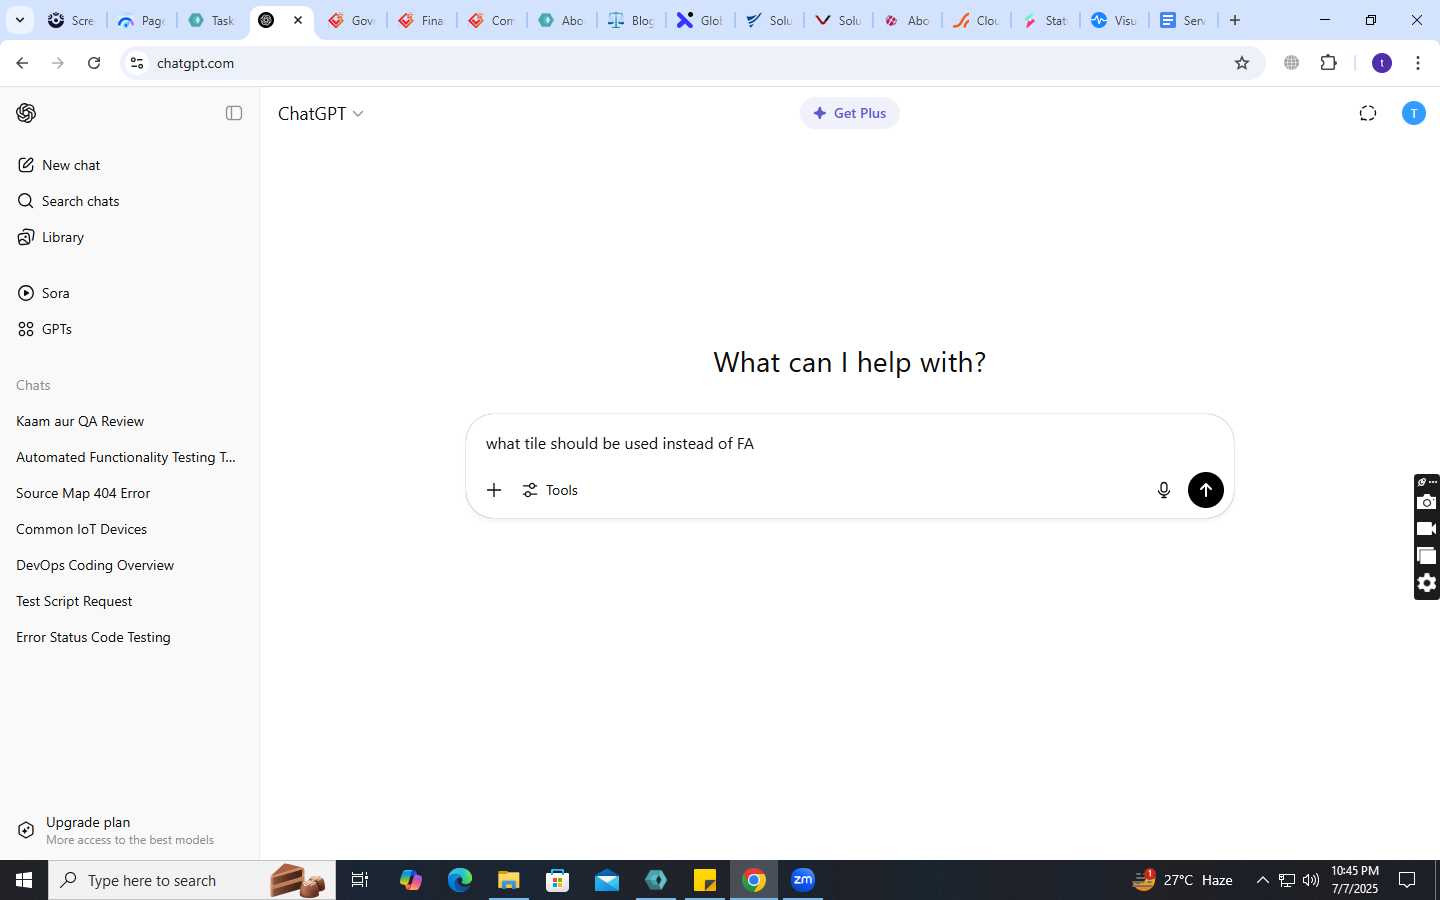Click the chatgpt.com address bar
The image size is (1440, 900).
click(x=690, y=63)
